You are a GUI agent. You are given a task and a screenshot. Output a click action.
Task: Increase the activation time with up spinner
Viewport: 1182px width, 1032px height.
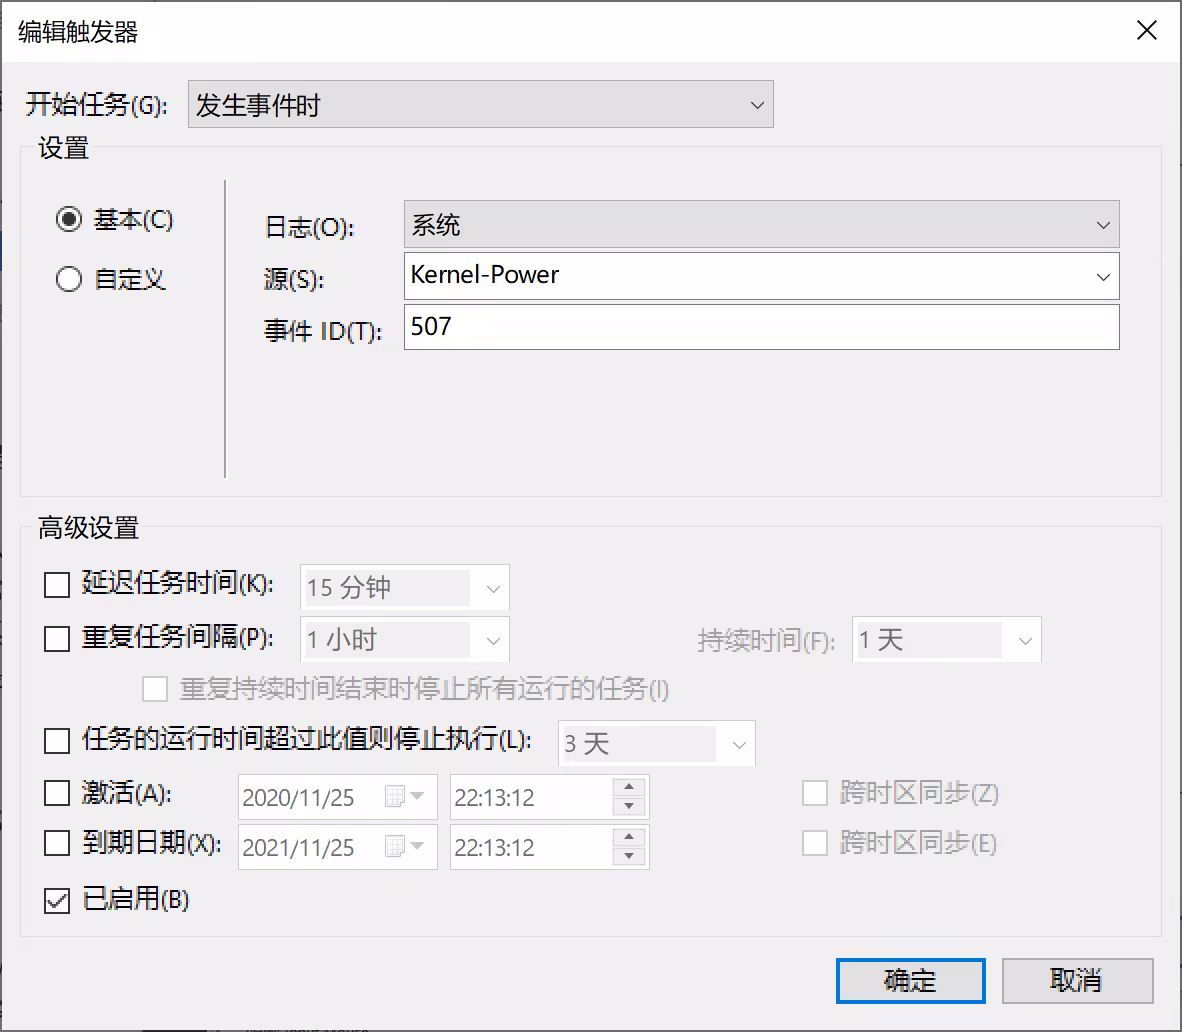point(629,787)
